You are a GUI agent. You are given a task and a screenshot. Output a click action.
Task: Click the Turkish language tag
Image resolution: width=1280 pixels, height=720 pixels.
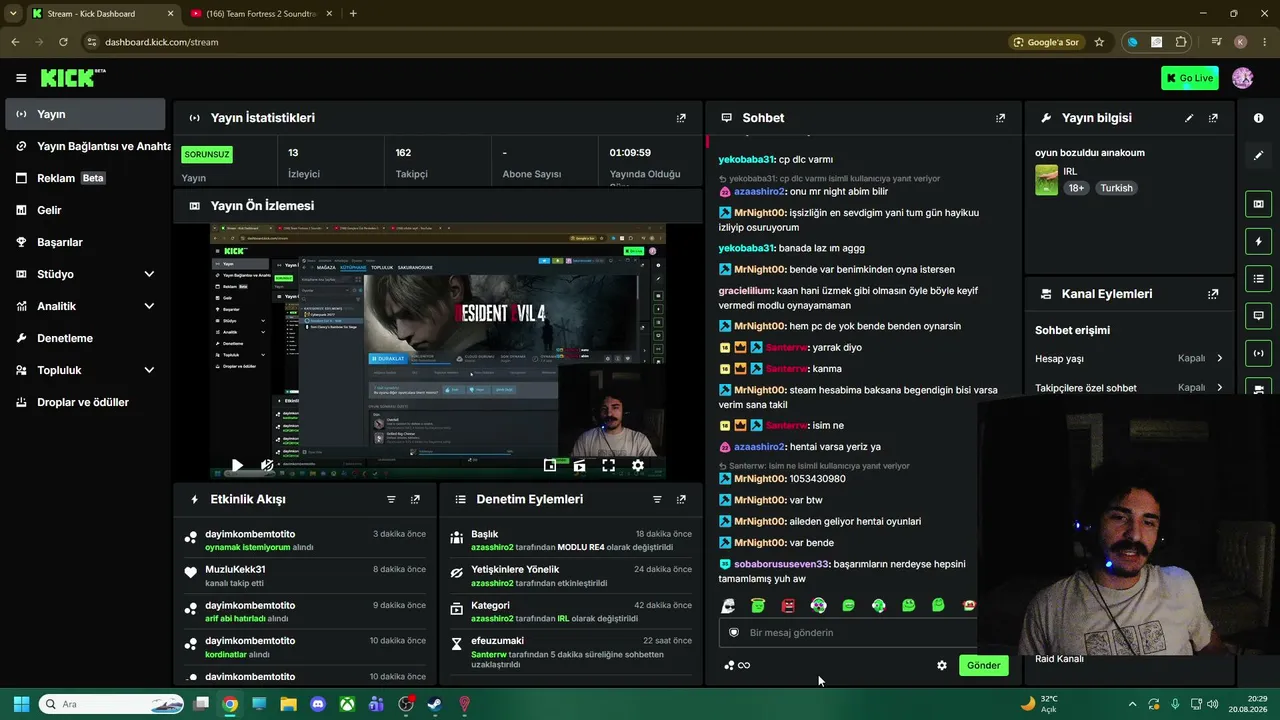point(1116,188)
